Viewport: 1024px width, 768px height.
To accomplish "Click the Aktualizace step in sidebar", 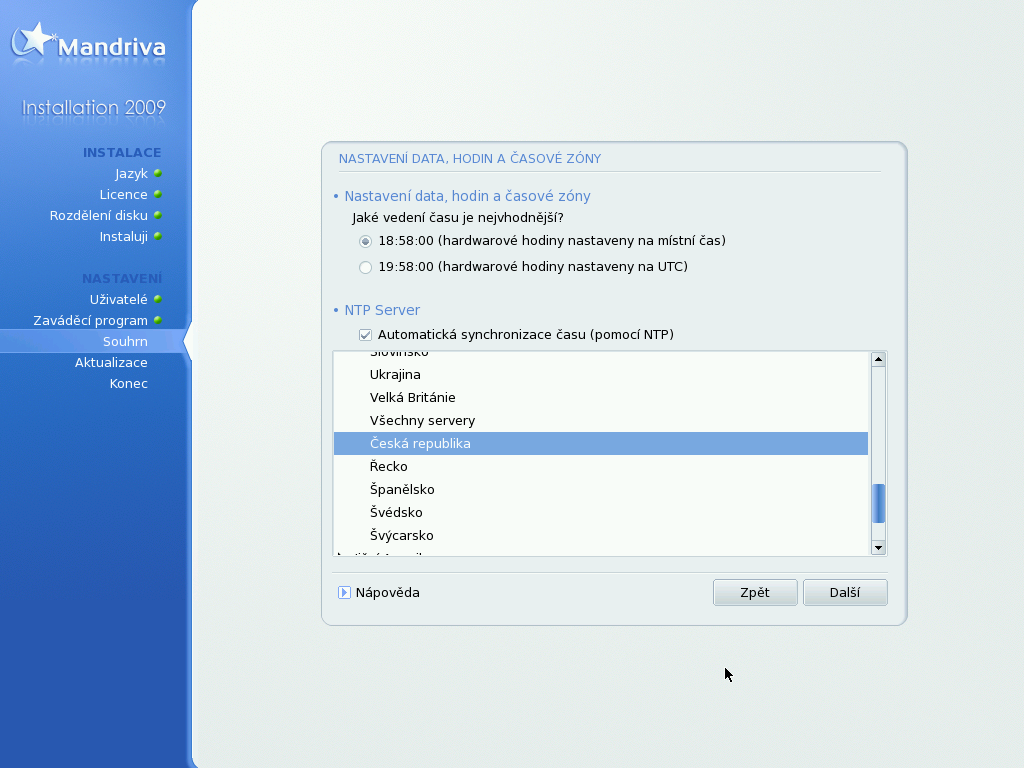I will click(x=111, y=362).
